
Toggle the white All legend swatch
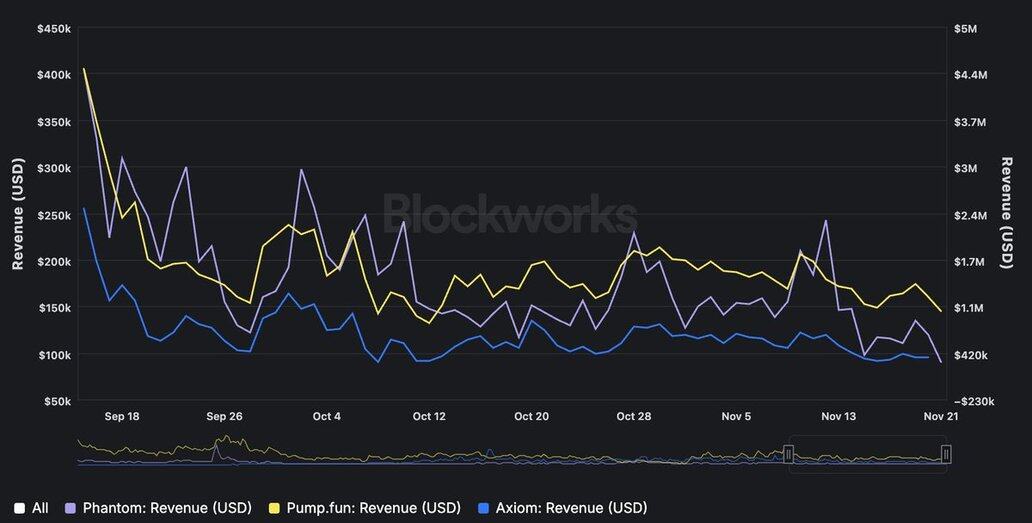(x=19, y=508)
